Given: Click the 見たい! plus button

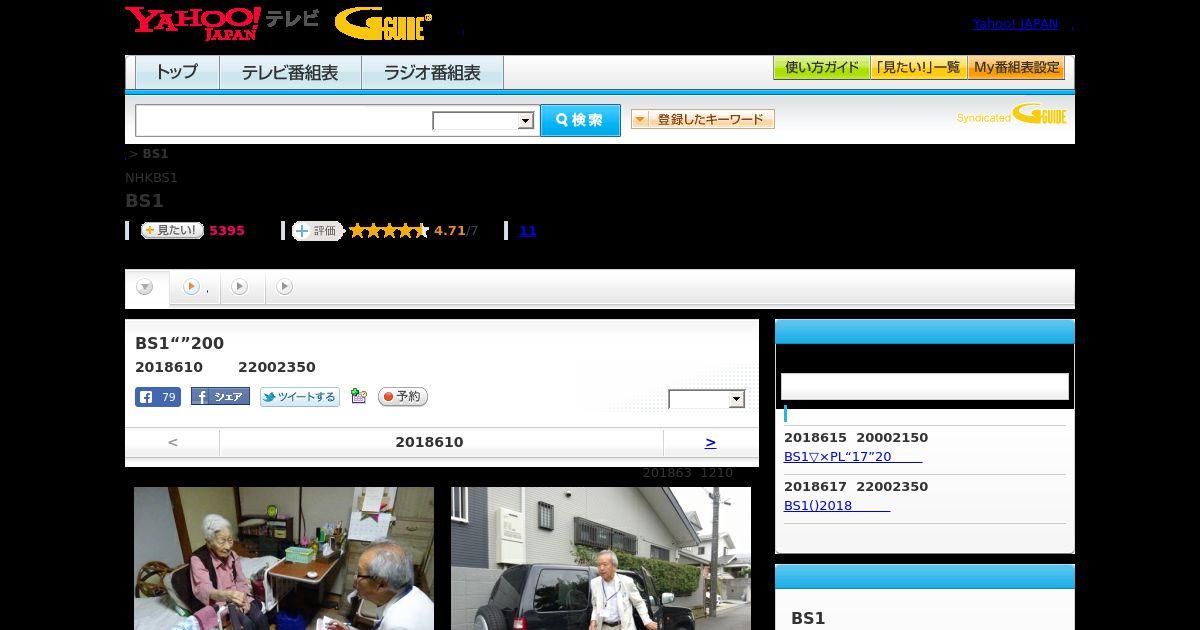Looking at the screenshot, I should (172, 230).
